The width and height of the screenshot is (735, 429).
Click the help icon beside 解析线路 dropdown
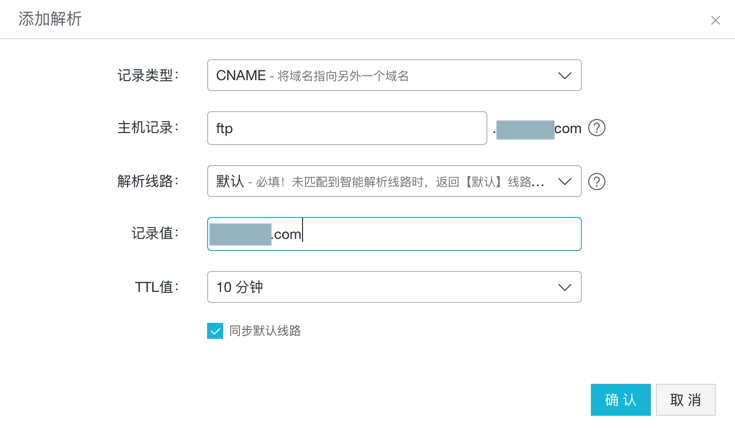[597, 181]
